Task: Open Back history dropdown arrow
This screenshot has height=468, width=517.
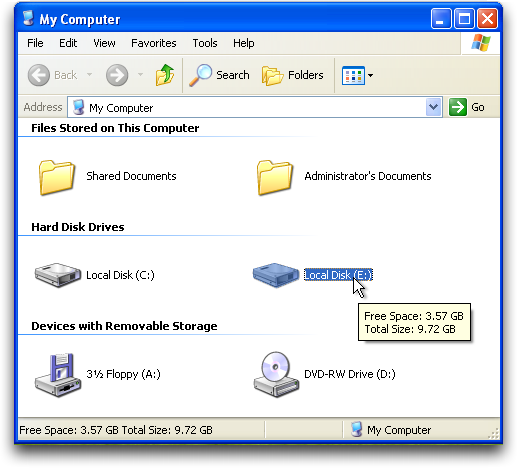Action: tap(89, 75)
